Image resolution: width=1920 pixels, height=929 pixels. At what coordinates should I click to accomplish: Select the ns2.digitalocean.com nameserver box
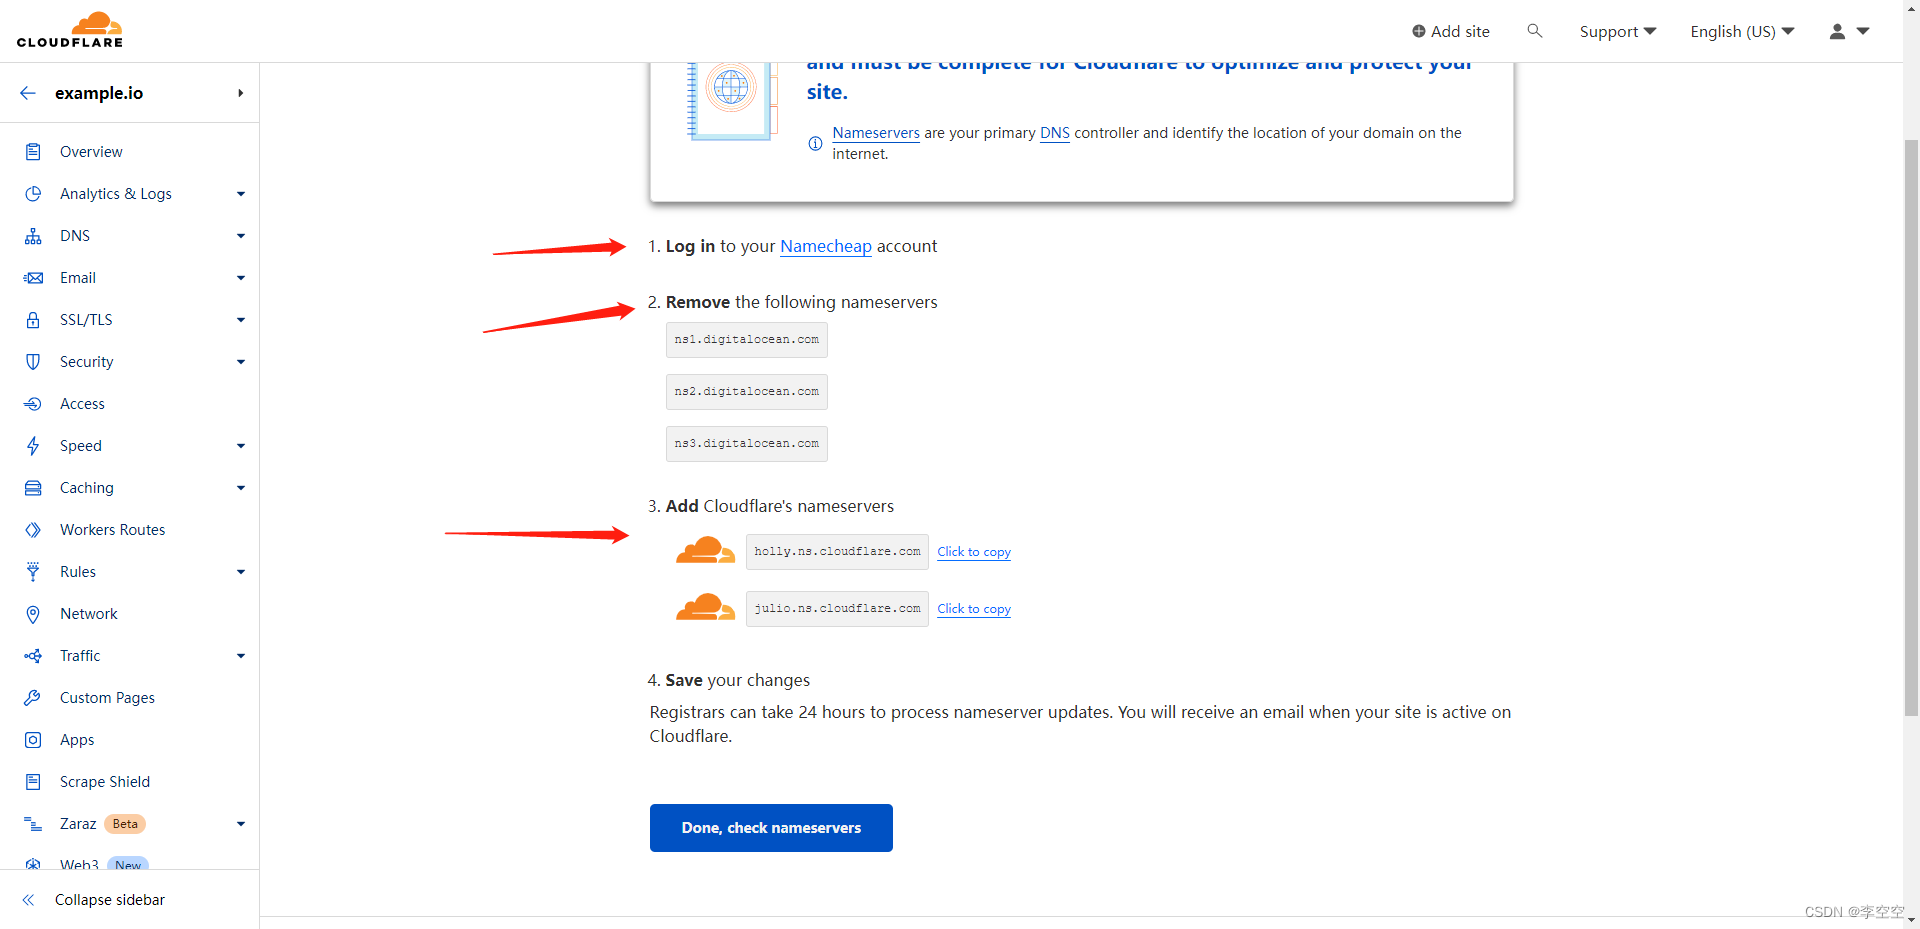point(747,392)
